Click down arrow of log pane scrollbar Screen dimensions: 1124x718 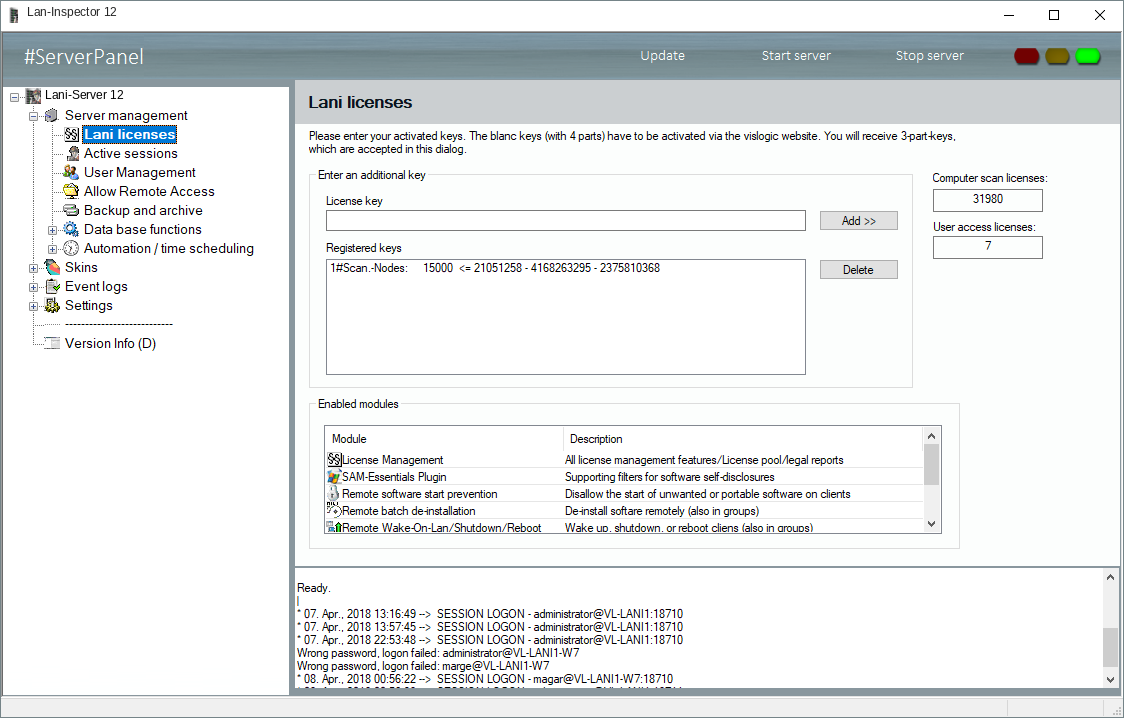pos(1110,680)
